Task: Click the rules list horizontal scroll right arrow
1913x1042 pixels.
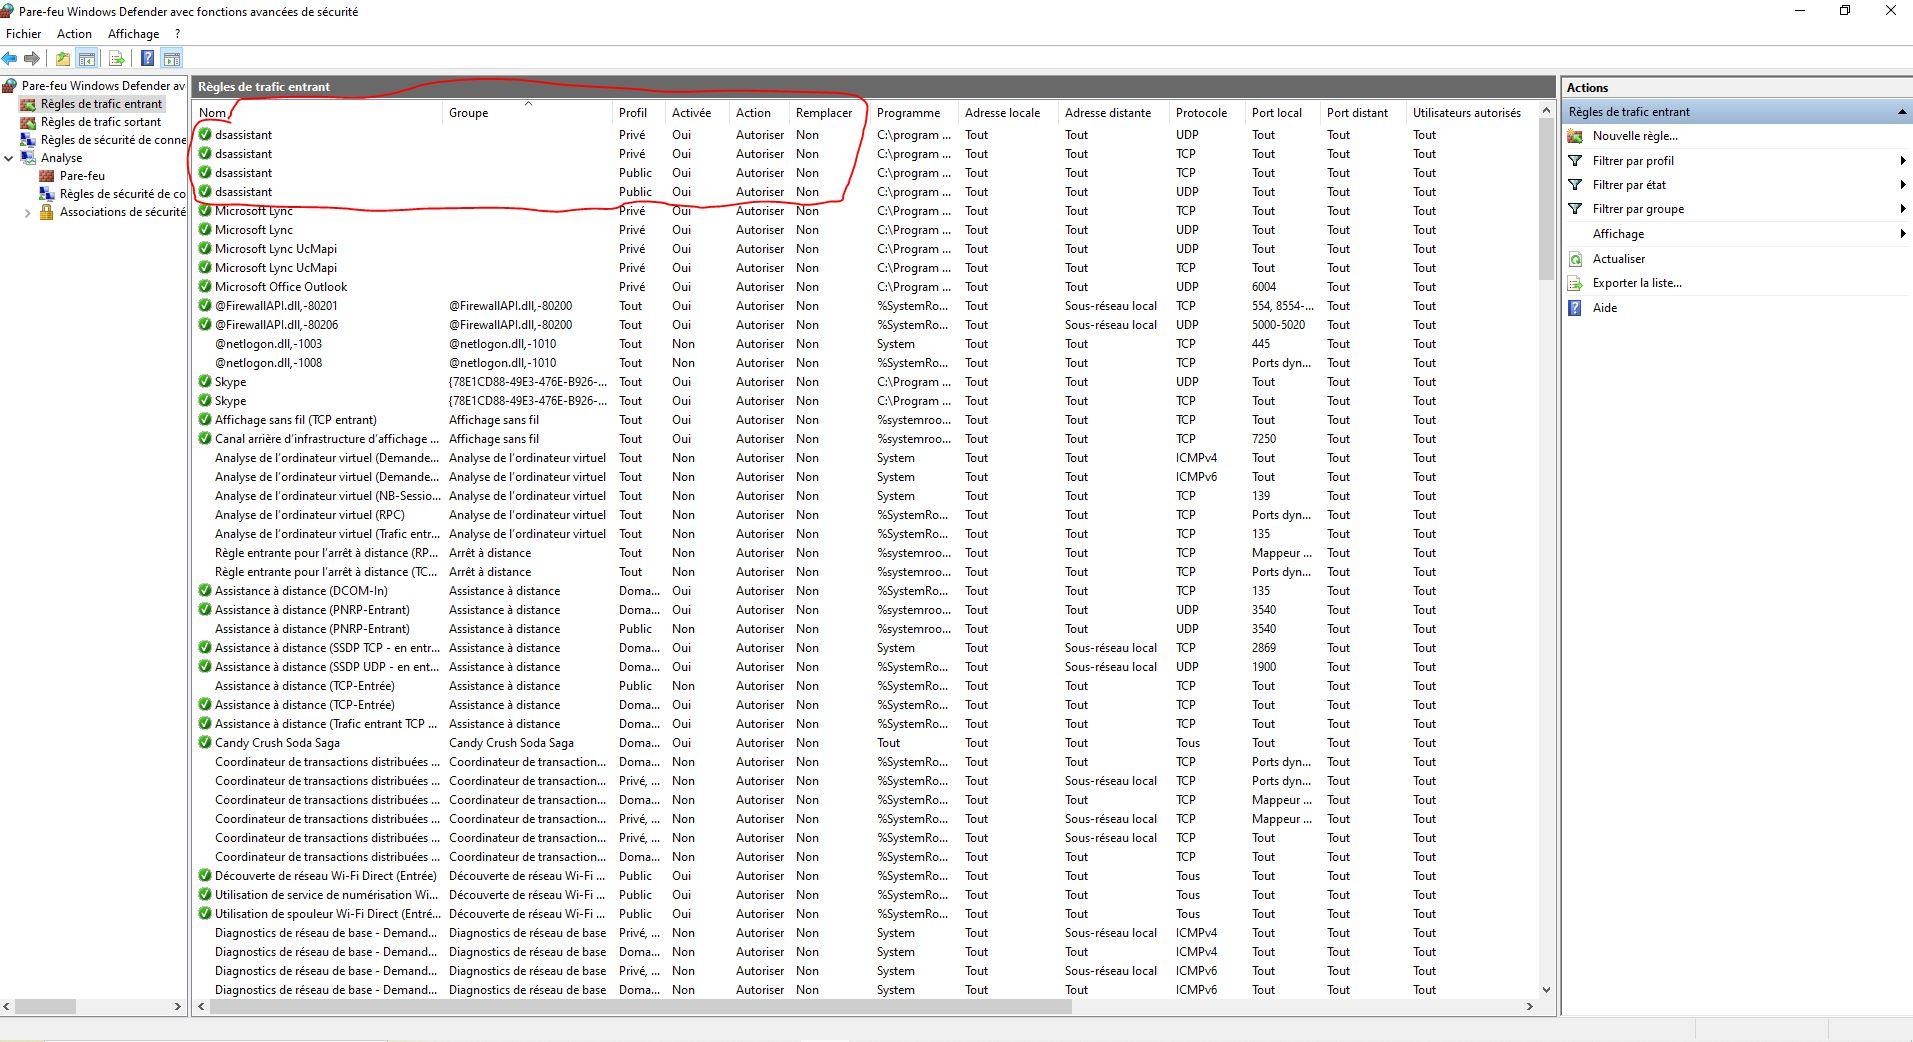Action: (x=1529, y=1007)
